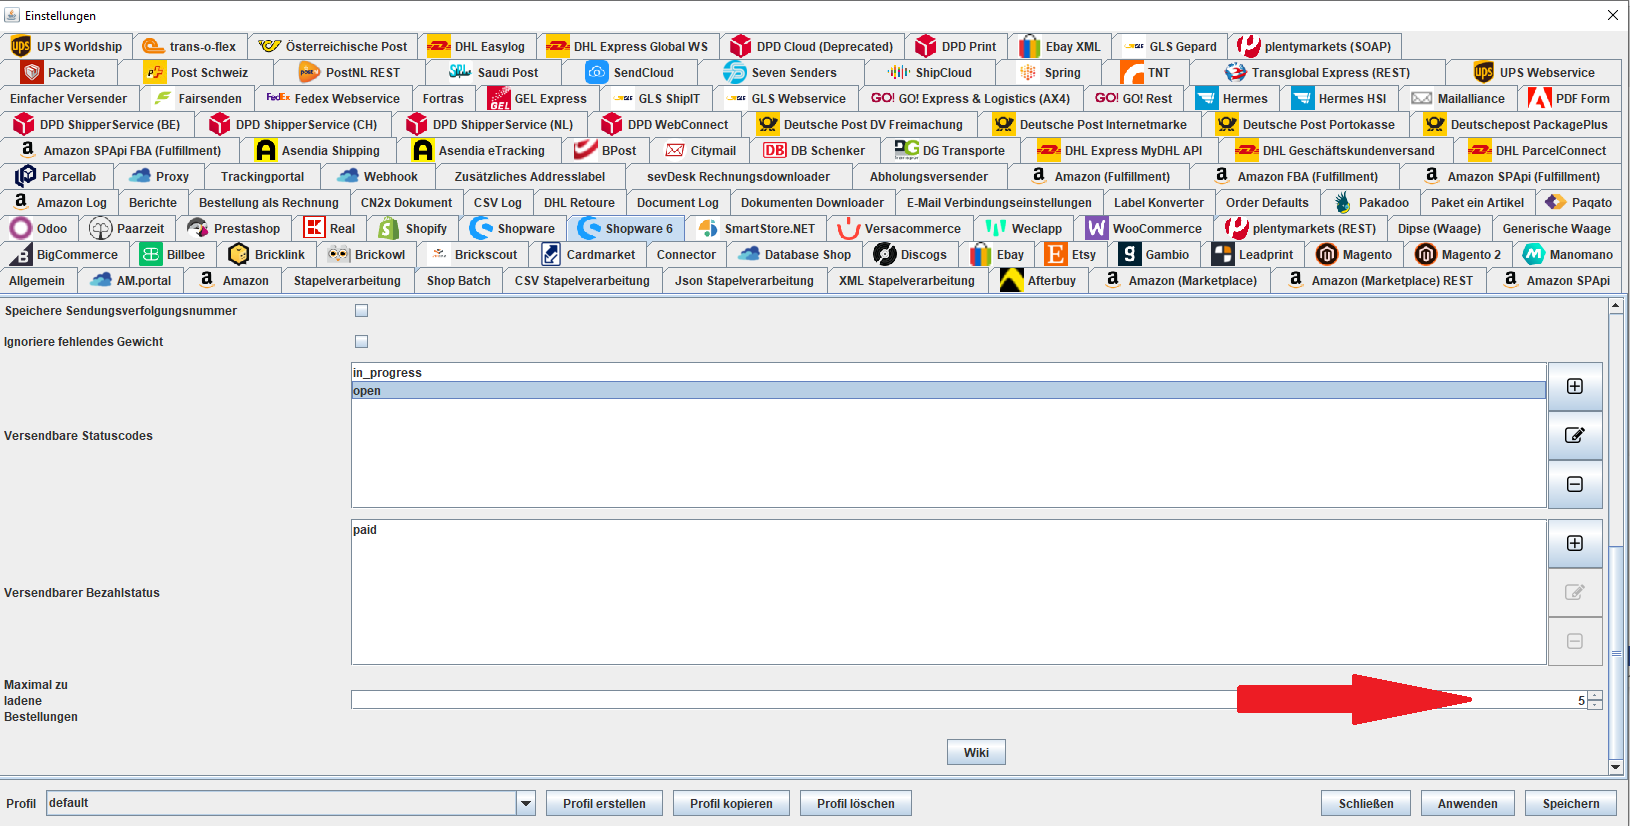Click the default profile combo box field
Viewport: 1630px width, 826px height.
pyautogui.click(x=282, y=803)
